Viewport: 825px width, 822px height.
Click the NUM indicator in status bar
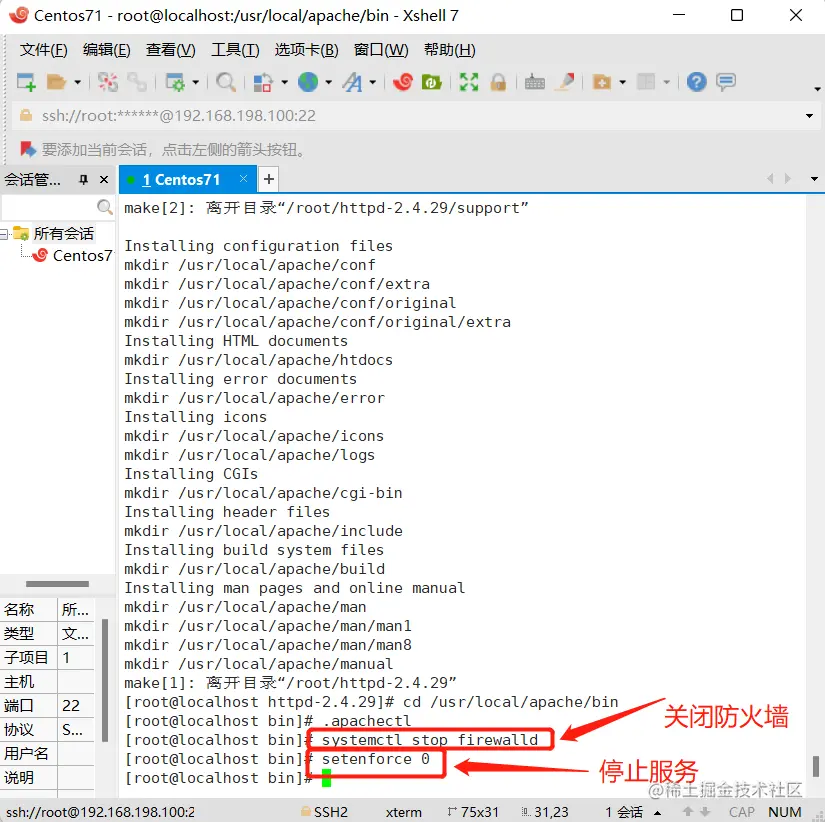pos(784,812)
